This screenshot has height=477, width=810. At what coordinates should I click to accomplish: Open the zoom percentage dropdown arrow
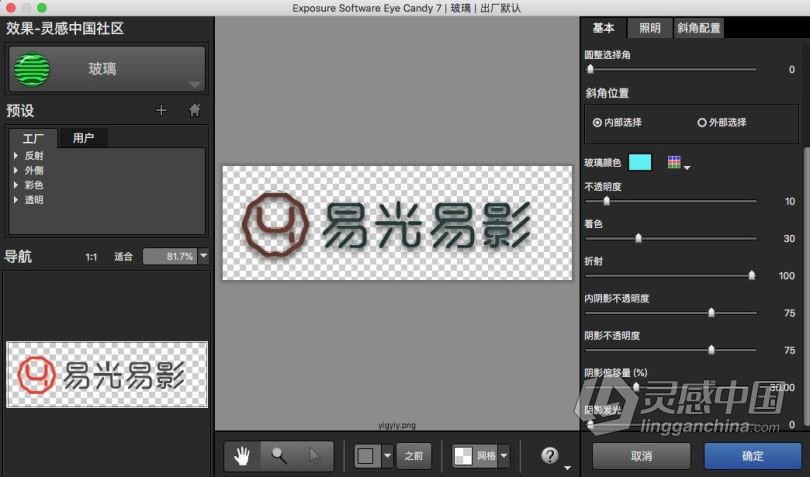pyautogui.click(x=204, y=256)
